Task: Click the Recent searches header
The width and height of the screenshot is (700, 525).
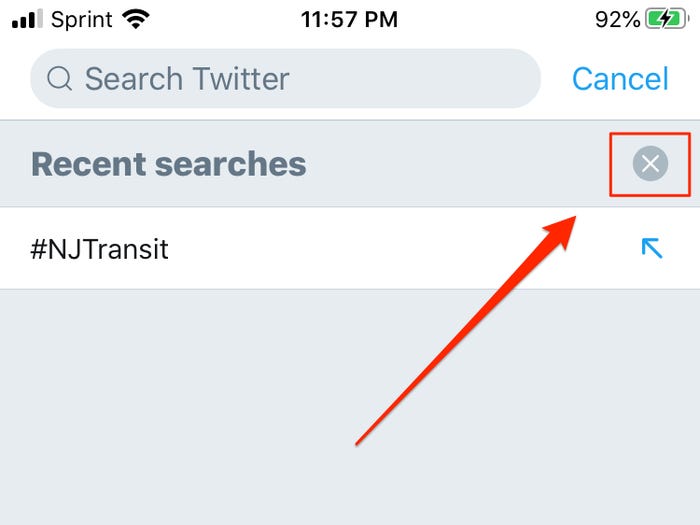Action: coord(169,164)
